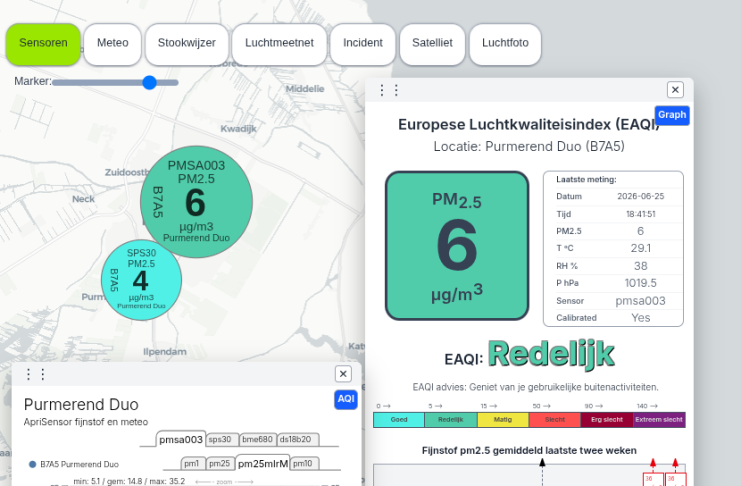Close the EAQI panel
Screen dimensions: 741x486
pos(675,89)
